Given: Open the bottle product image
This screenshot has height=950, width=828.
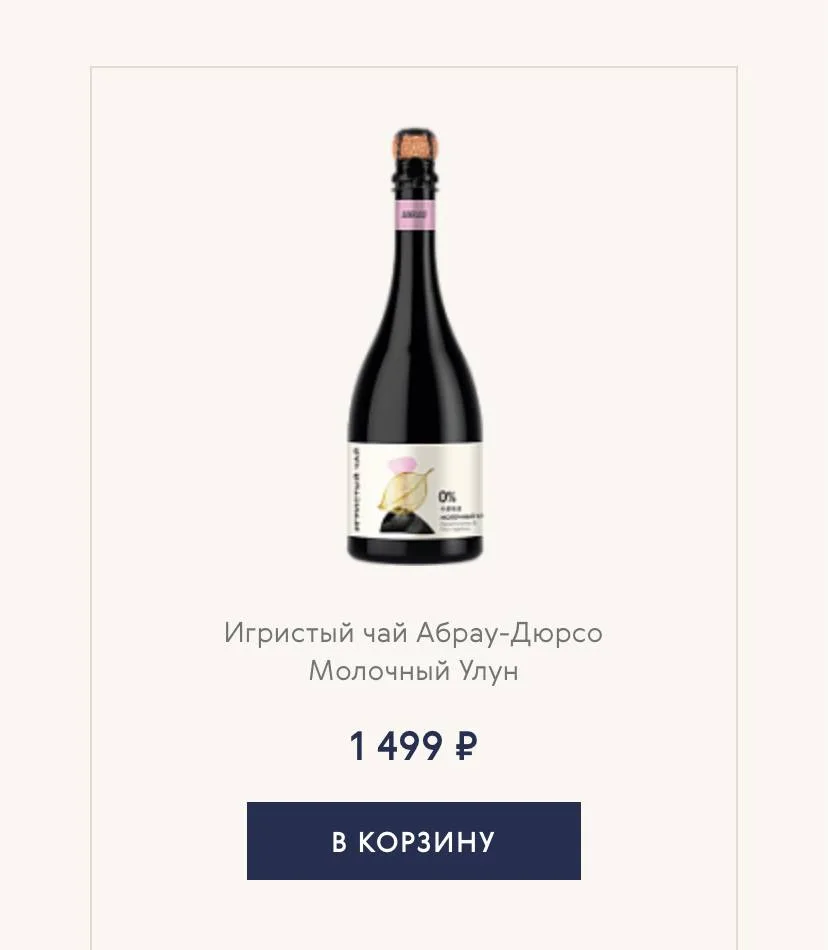Looking at the screenshot, I should pos(415,345).
